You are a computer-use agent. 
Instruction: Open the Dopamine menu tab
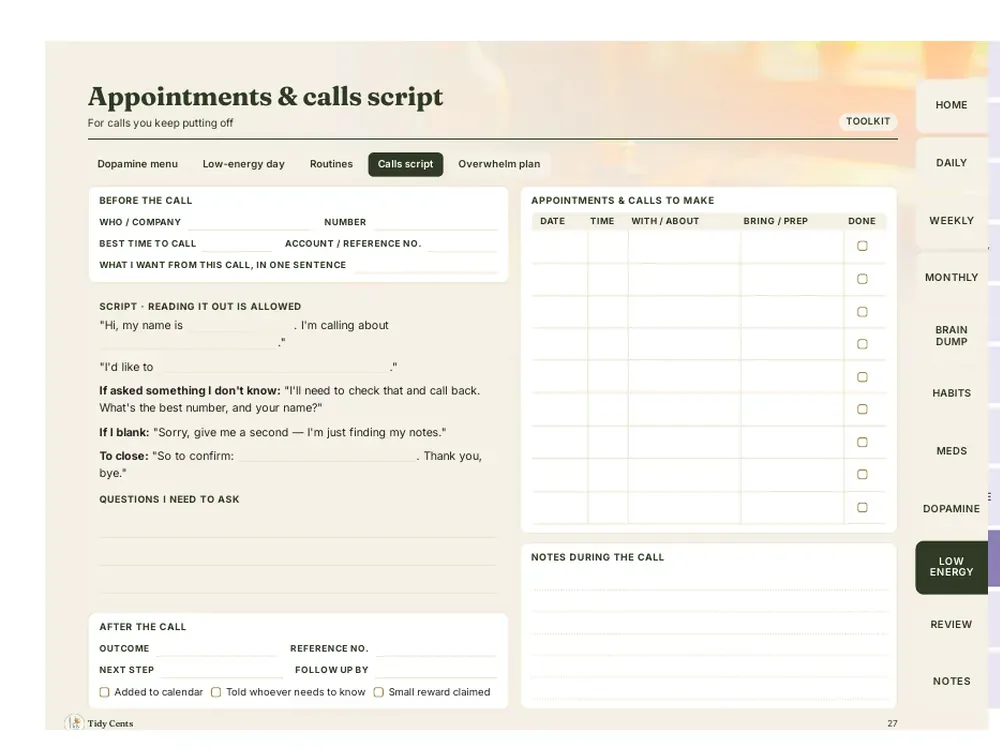coord(138,164)
